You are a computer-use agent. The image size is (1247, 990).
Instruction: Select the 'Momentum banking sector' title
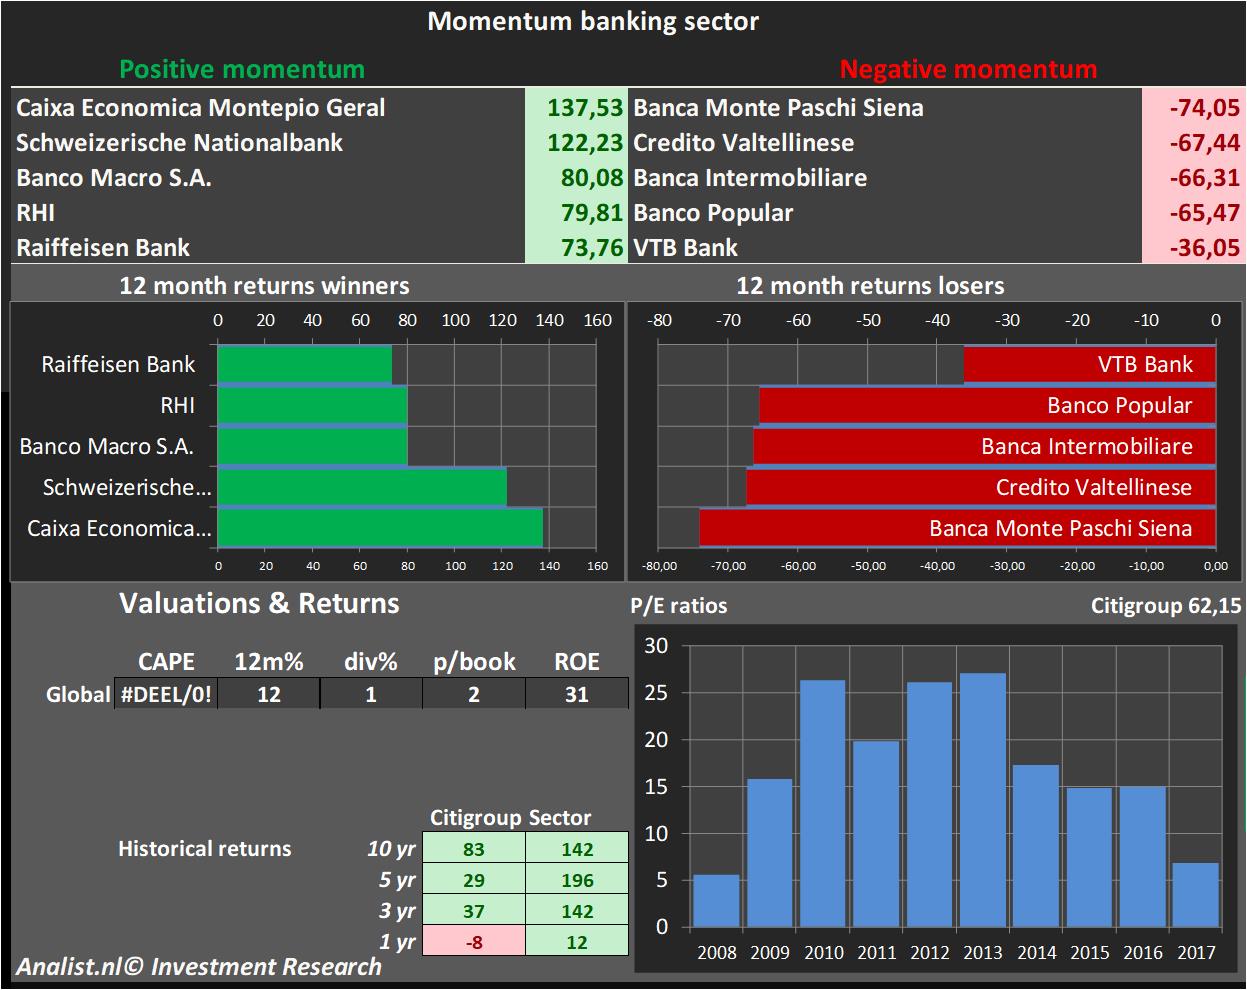coord(593,21)
